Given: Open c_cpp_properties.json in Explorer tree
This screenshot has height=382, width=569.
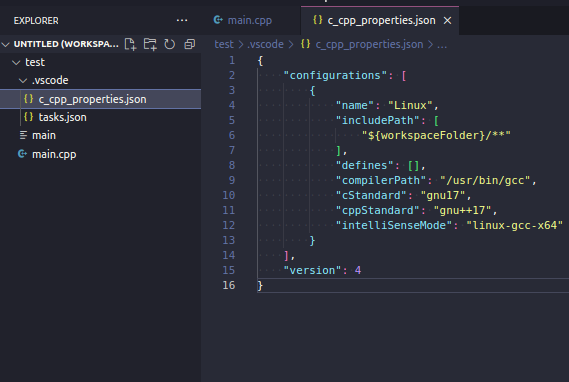Looking at the screenshot, I should point(101,99).
